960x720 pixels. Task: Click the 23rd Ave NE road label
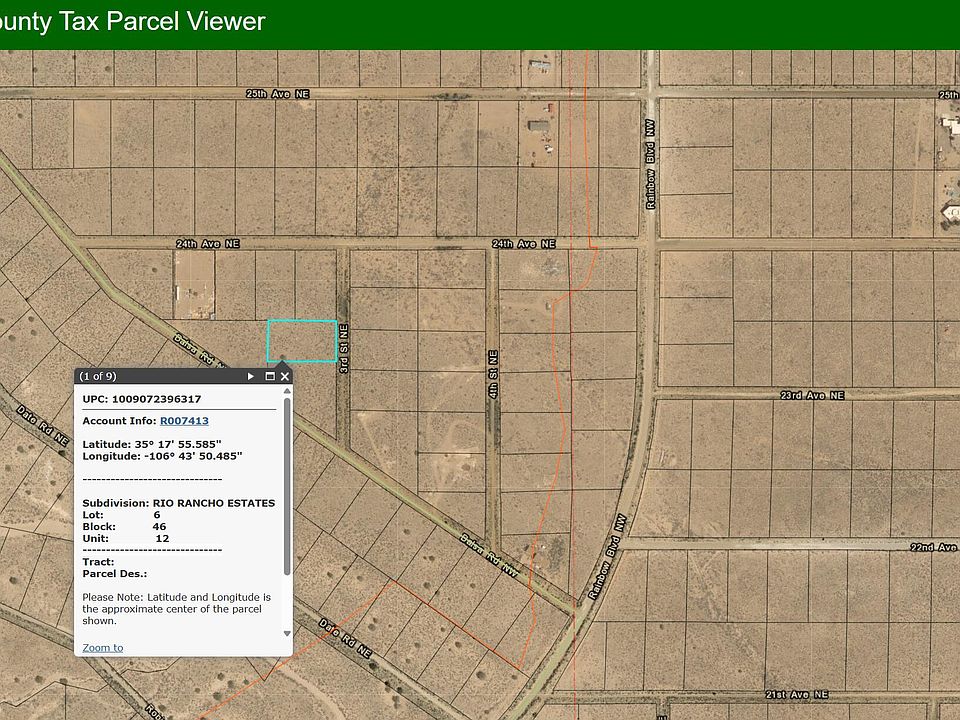(812, 396)
